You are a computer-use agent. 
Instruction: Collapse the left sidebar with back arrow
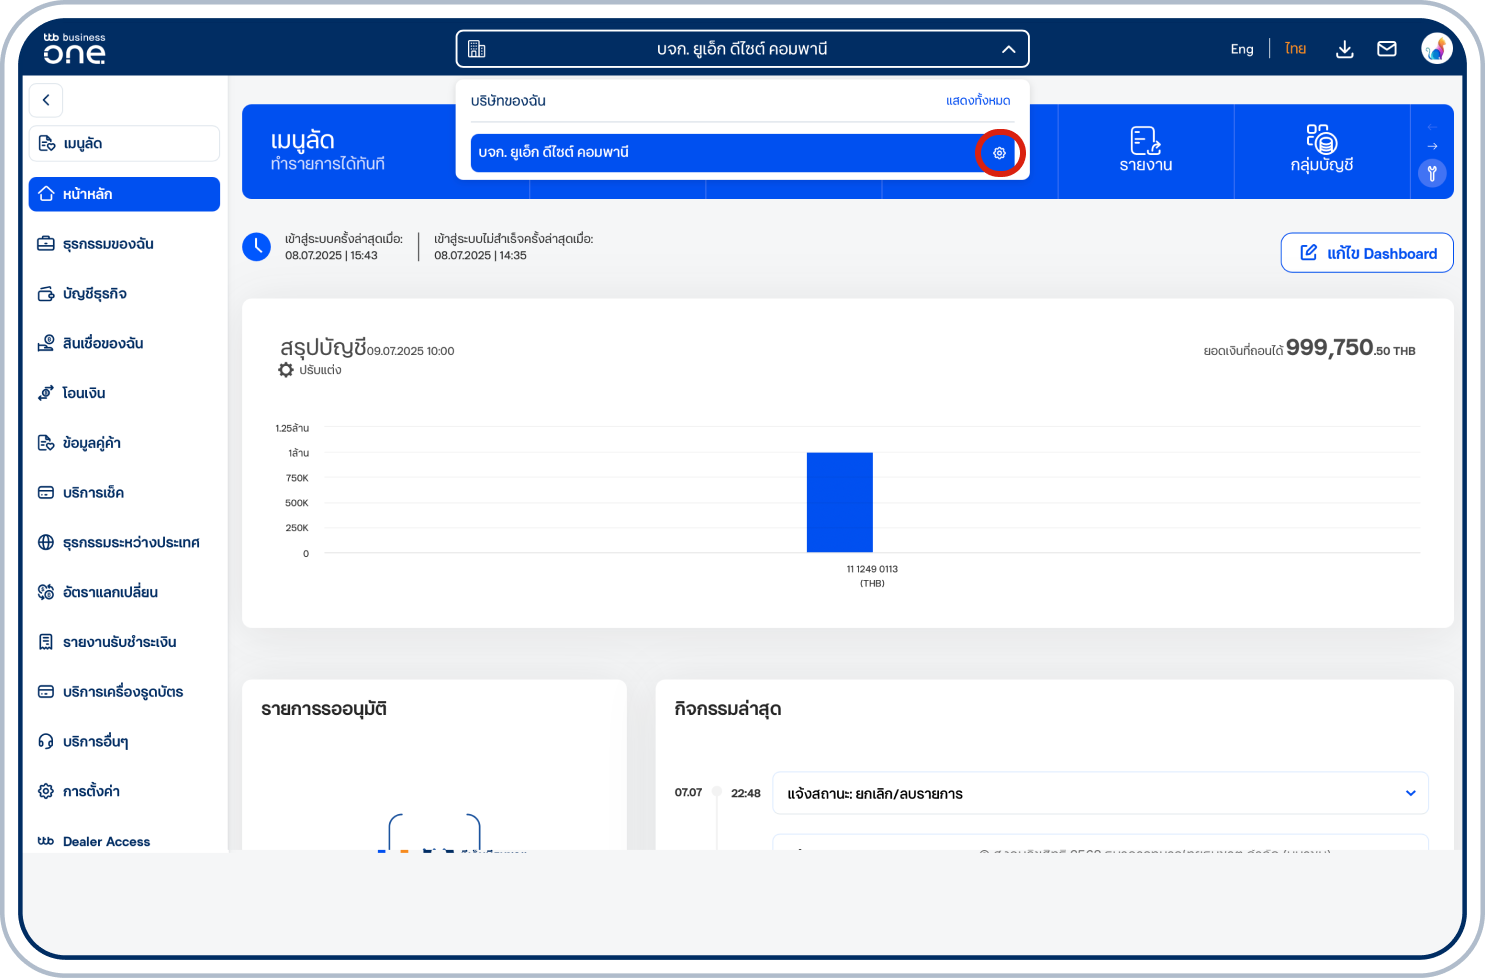[x=46, y=100]
